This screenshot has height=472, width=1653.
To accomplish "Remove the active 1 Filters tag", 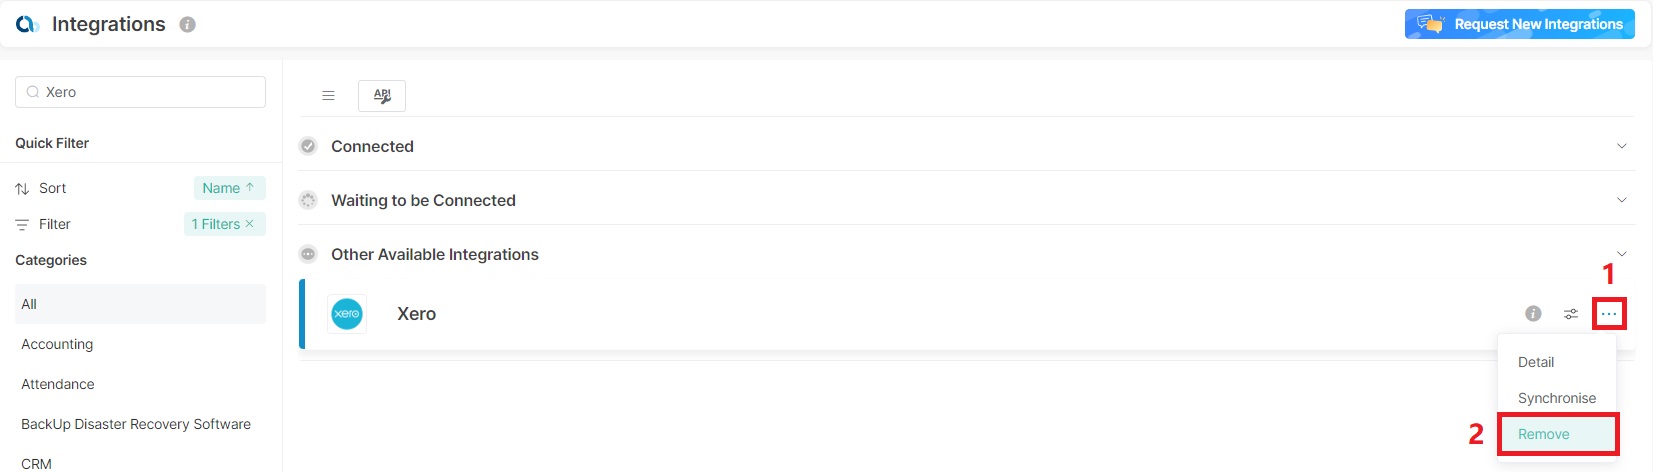I will coord(250,224).
